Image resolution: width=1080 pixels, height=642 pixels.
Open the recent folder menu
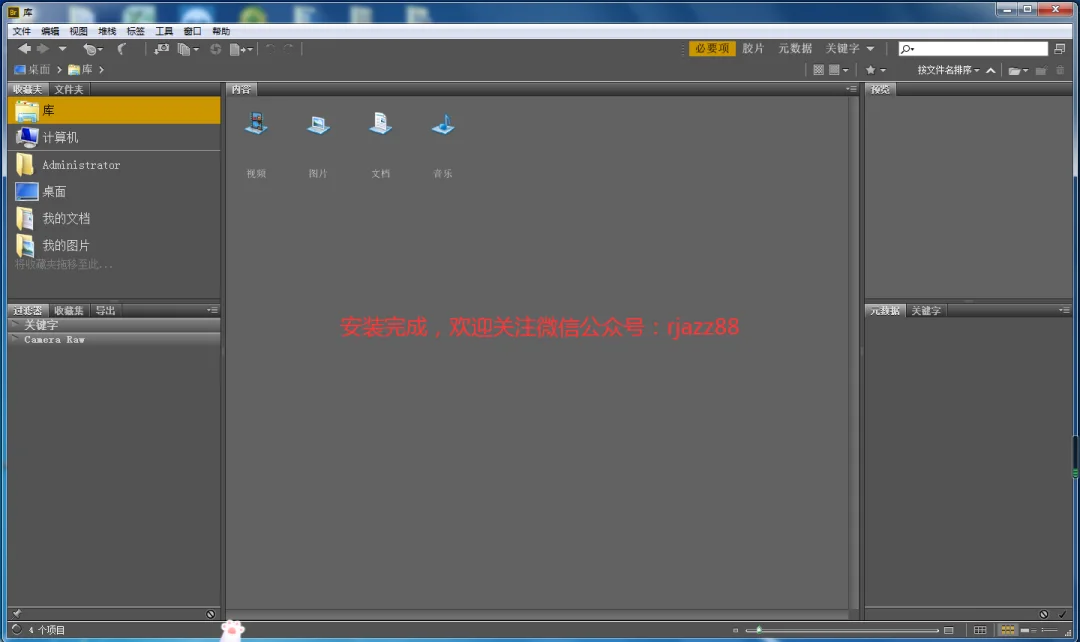1018,70
